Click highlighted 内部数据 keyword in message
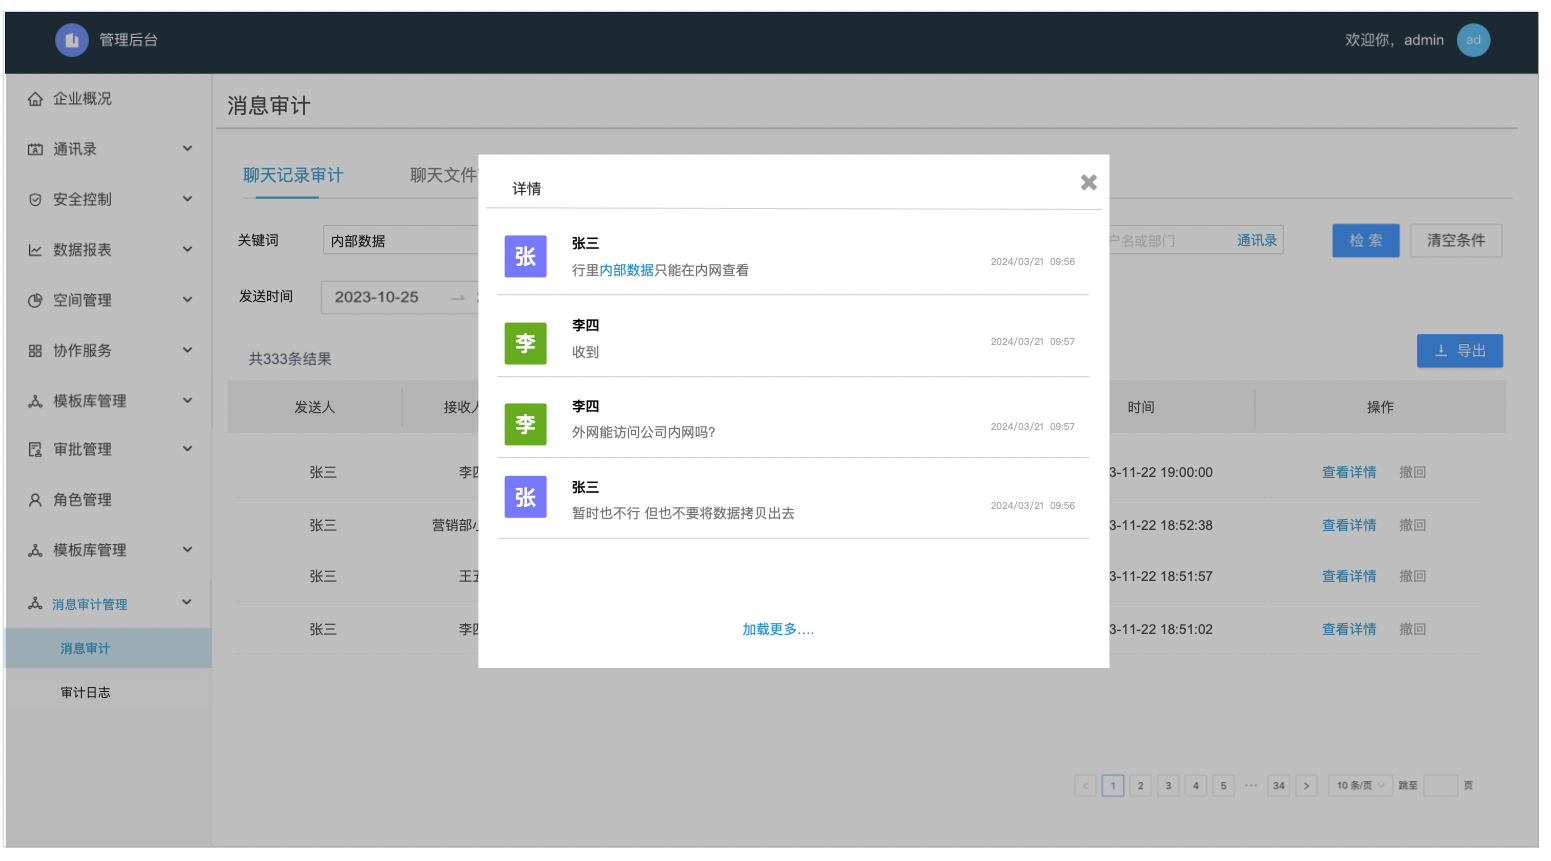Image resolution: width=1551 pixels, height=861 pixels. (627, 270)
